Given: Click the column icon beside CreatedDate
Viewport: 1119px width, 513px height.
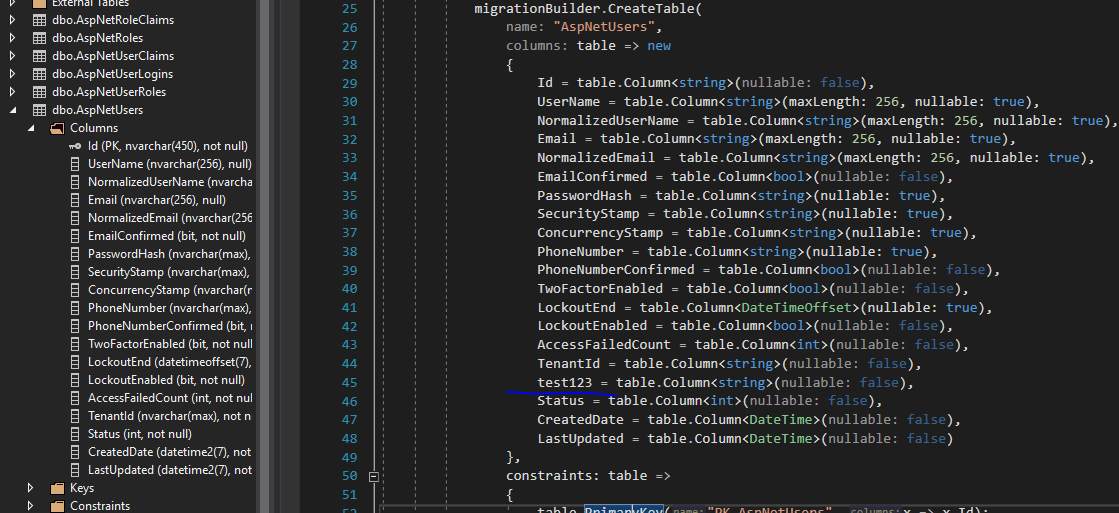Looking at the screenshot, I should click(x=75, y=452).
